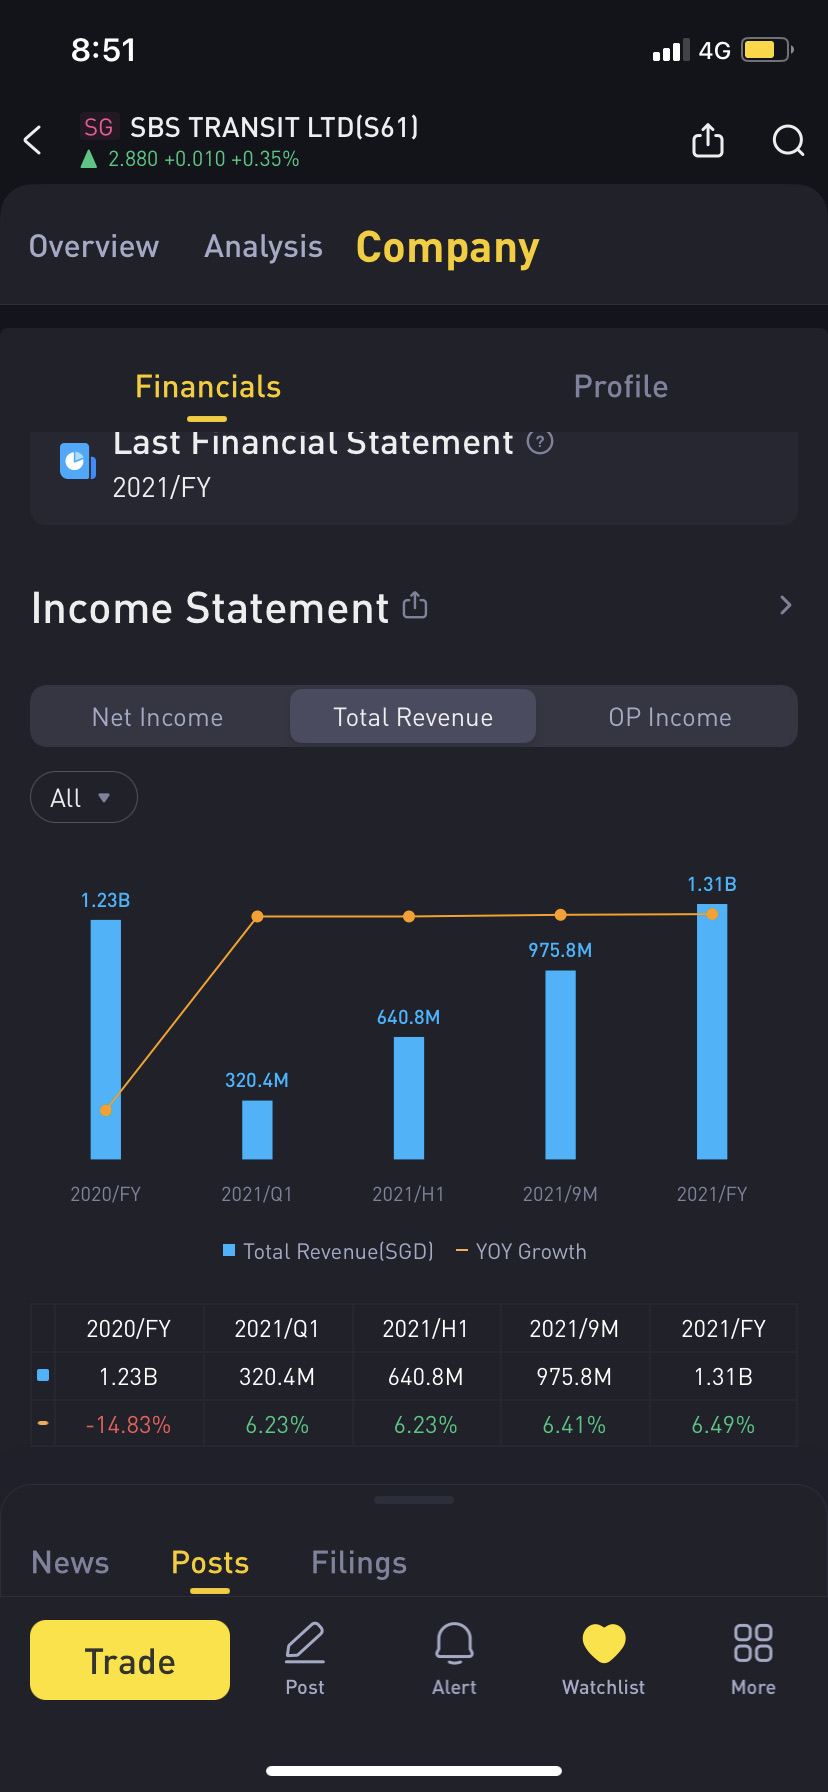Open the search magnifier icon
The image size is (828, 1792).
tap(788, 141)
